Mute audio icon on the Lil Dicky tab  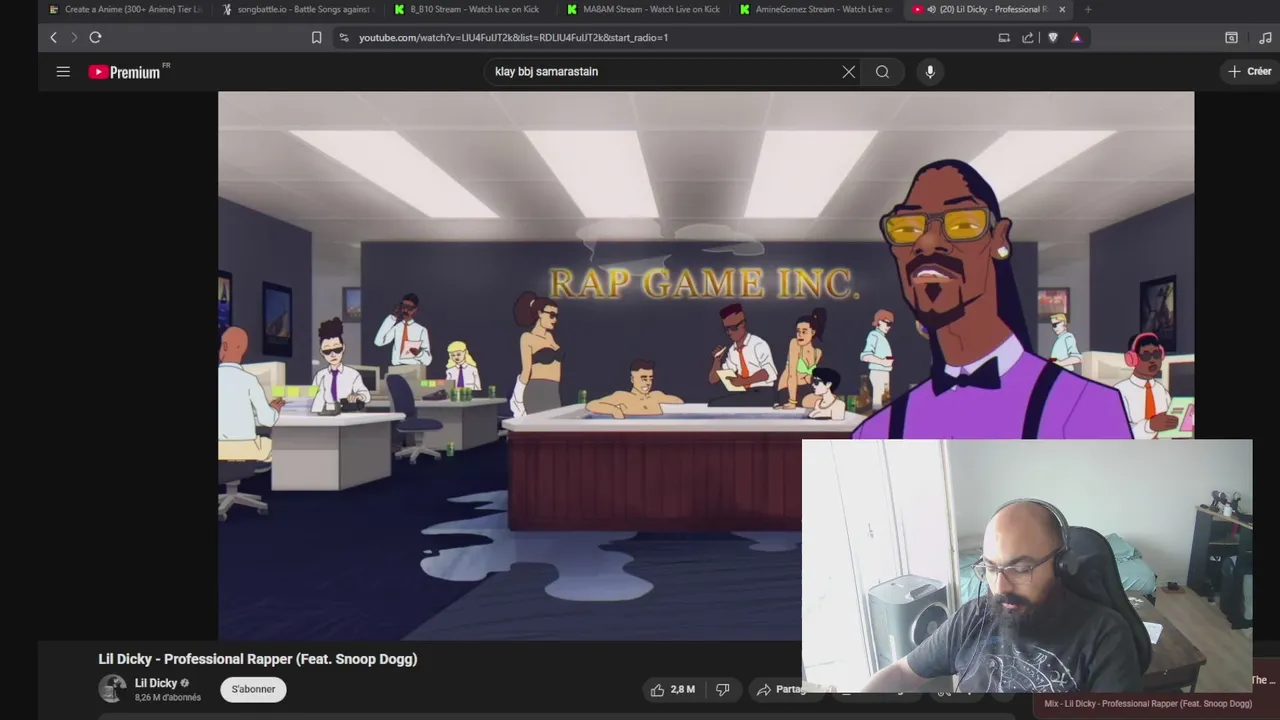click(x=931, y=9)
